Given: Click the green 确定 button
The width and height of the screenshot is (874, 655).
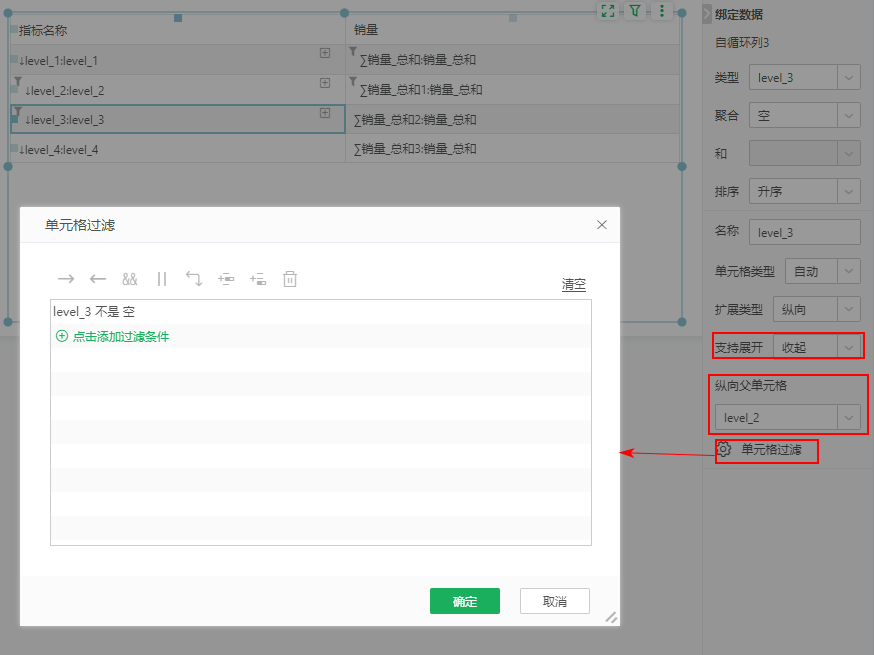Looking at the screenshot, I should (x=464, y=601).
